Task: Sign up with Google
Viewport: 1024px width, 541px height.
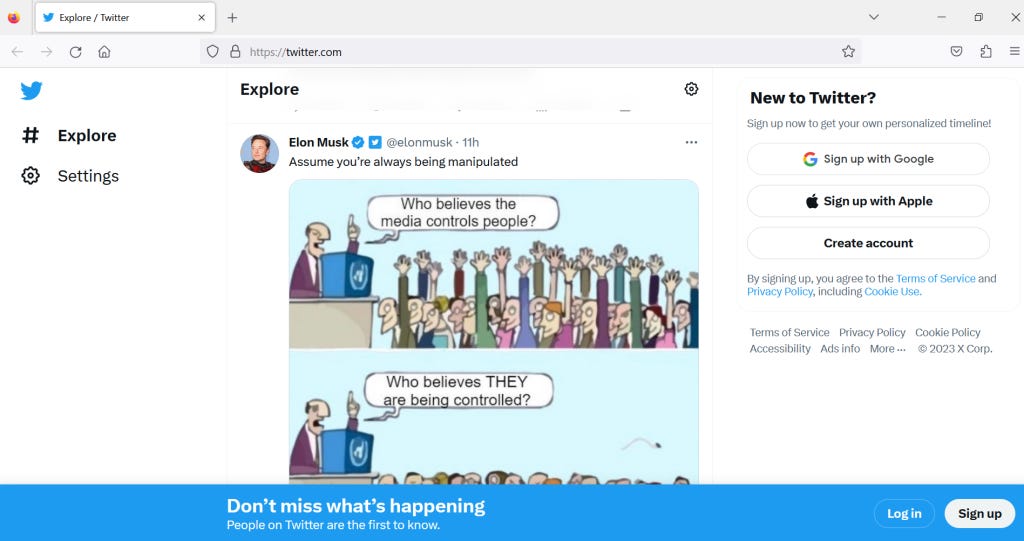Action: 868,159
